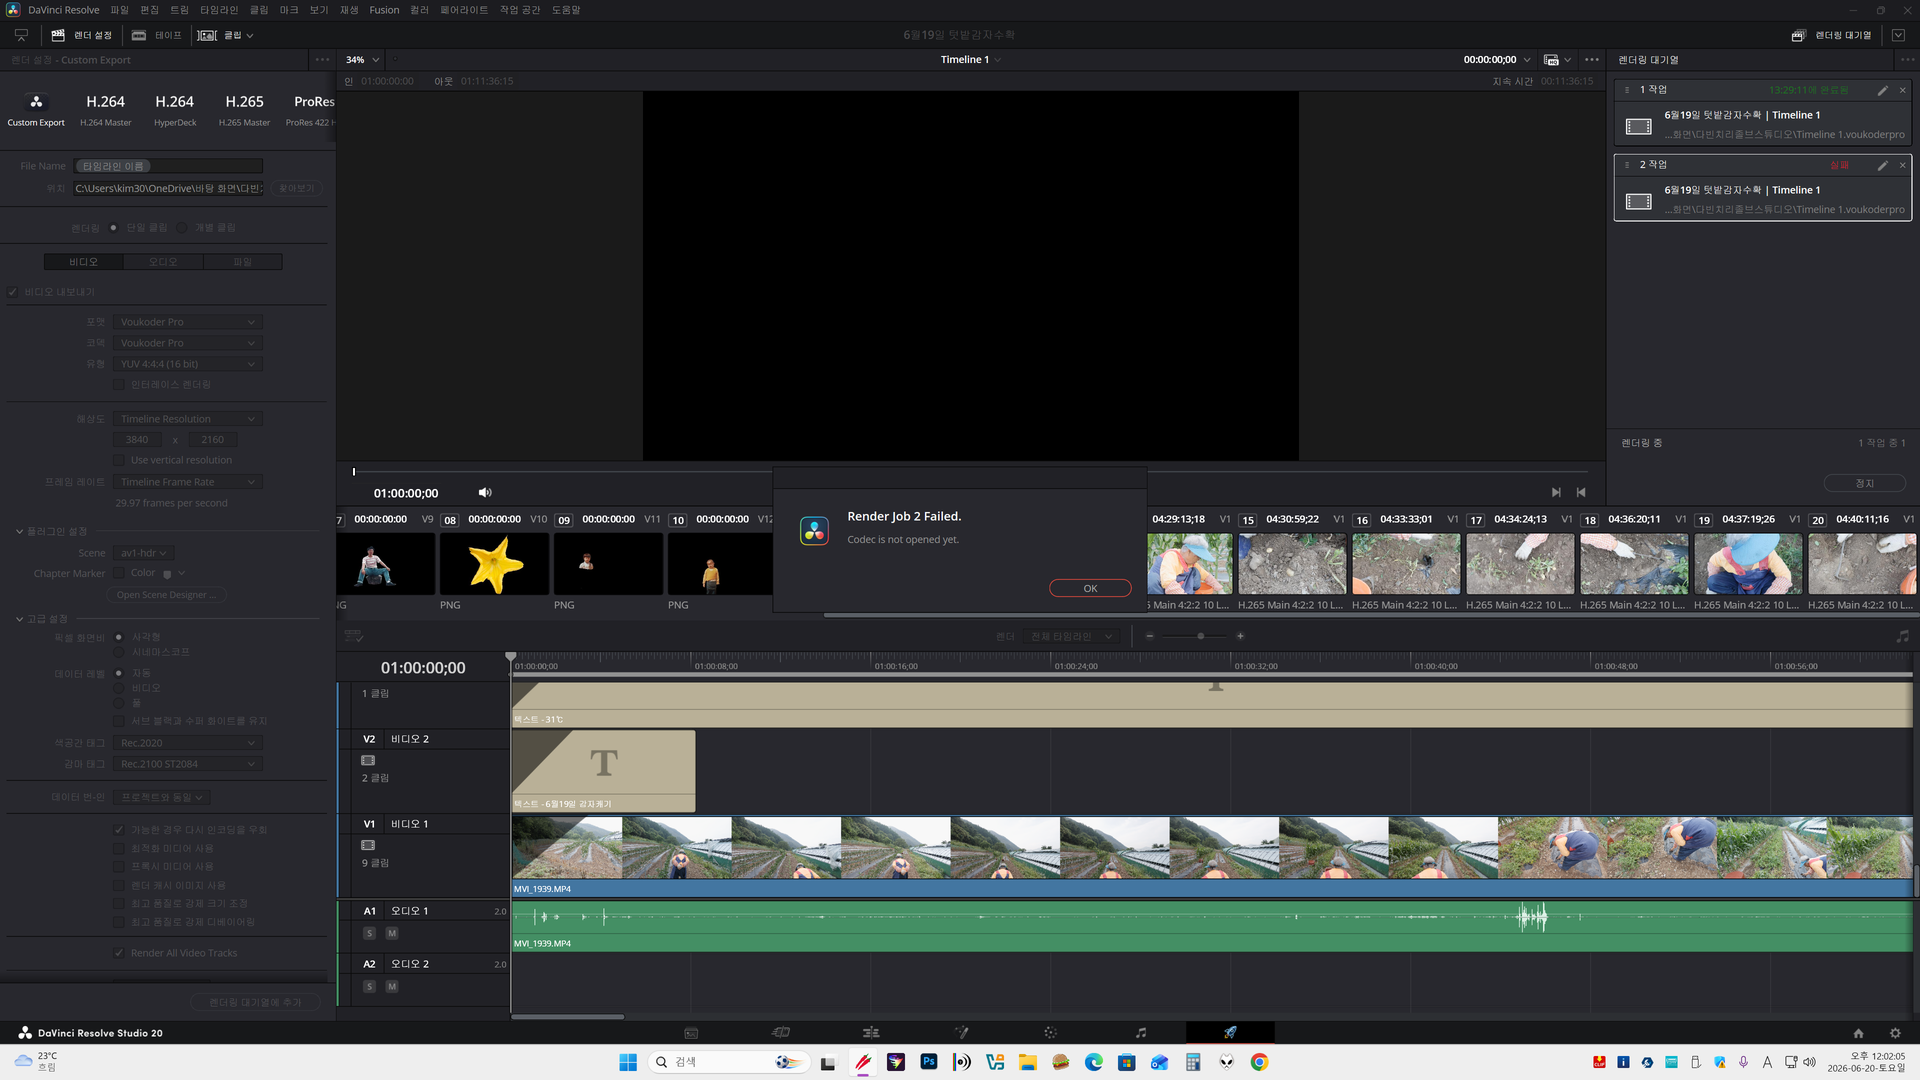The width and height of the screenshot is (1920, 1080).
Task: Open Project Settings gear icon
Action: pyautogui.click(x=1895, y=1033)
